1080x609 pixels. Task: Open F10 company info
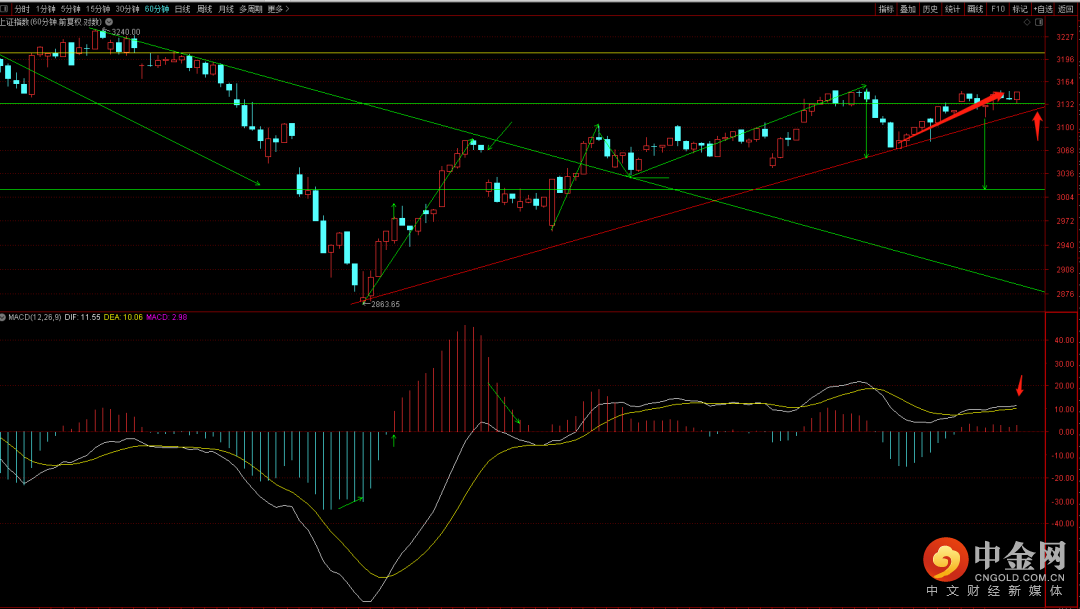click(x=998, y=9)
